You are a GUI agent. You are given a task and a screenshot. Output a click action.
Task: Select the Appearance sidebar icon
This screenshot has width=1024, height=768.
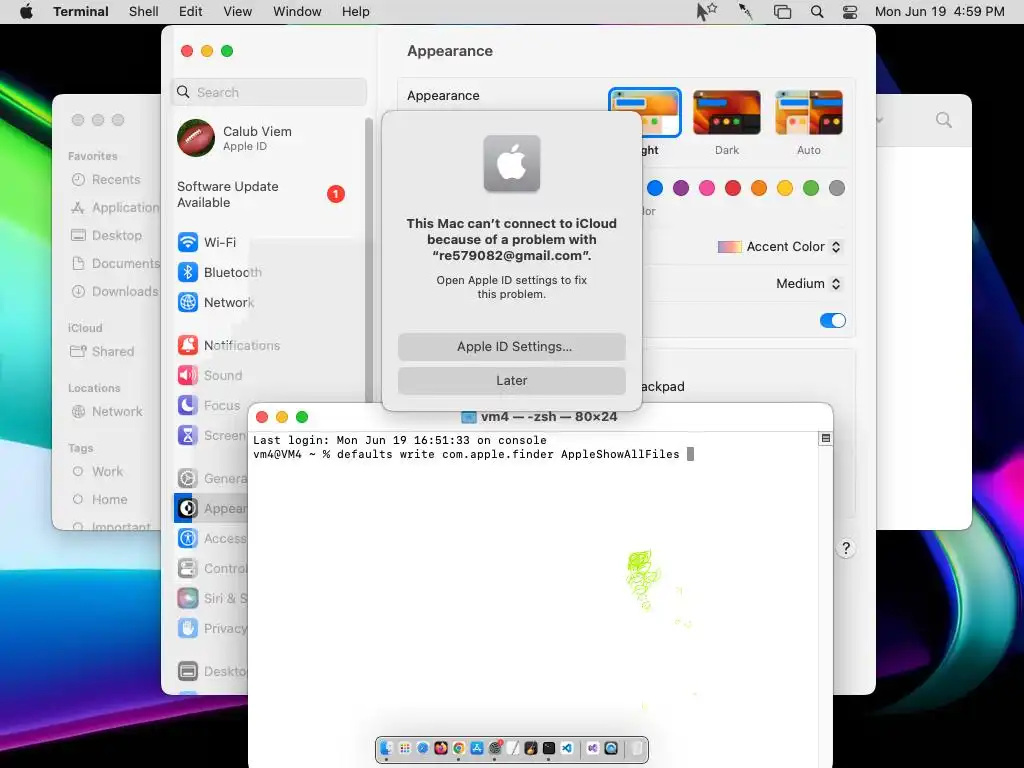(x=188, y=508)
